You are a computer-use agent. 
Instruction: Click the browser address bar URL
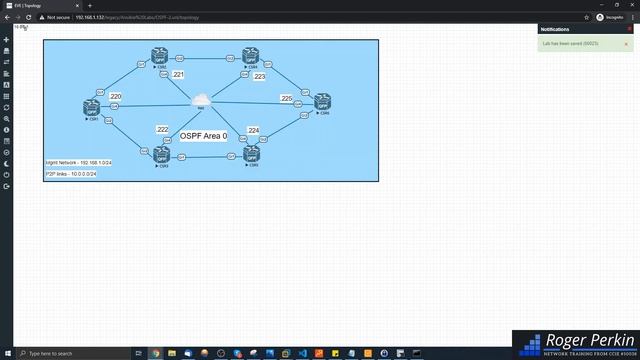[137, 18]
